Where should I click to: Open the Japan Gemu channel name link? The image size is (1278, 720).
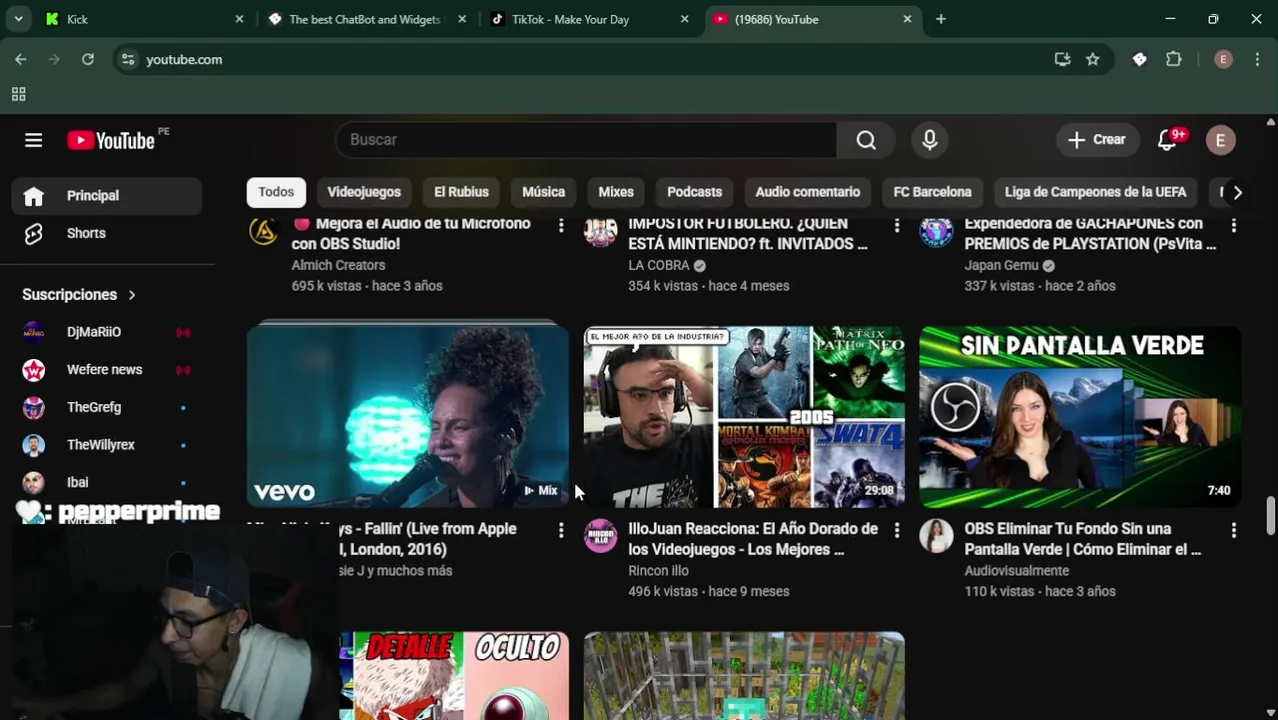pos(1001,265)
